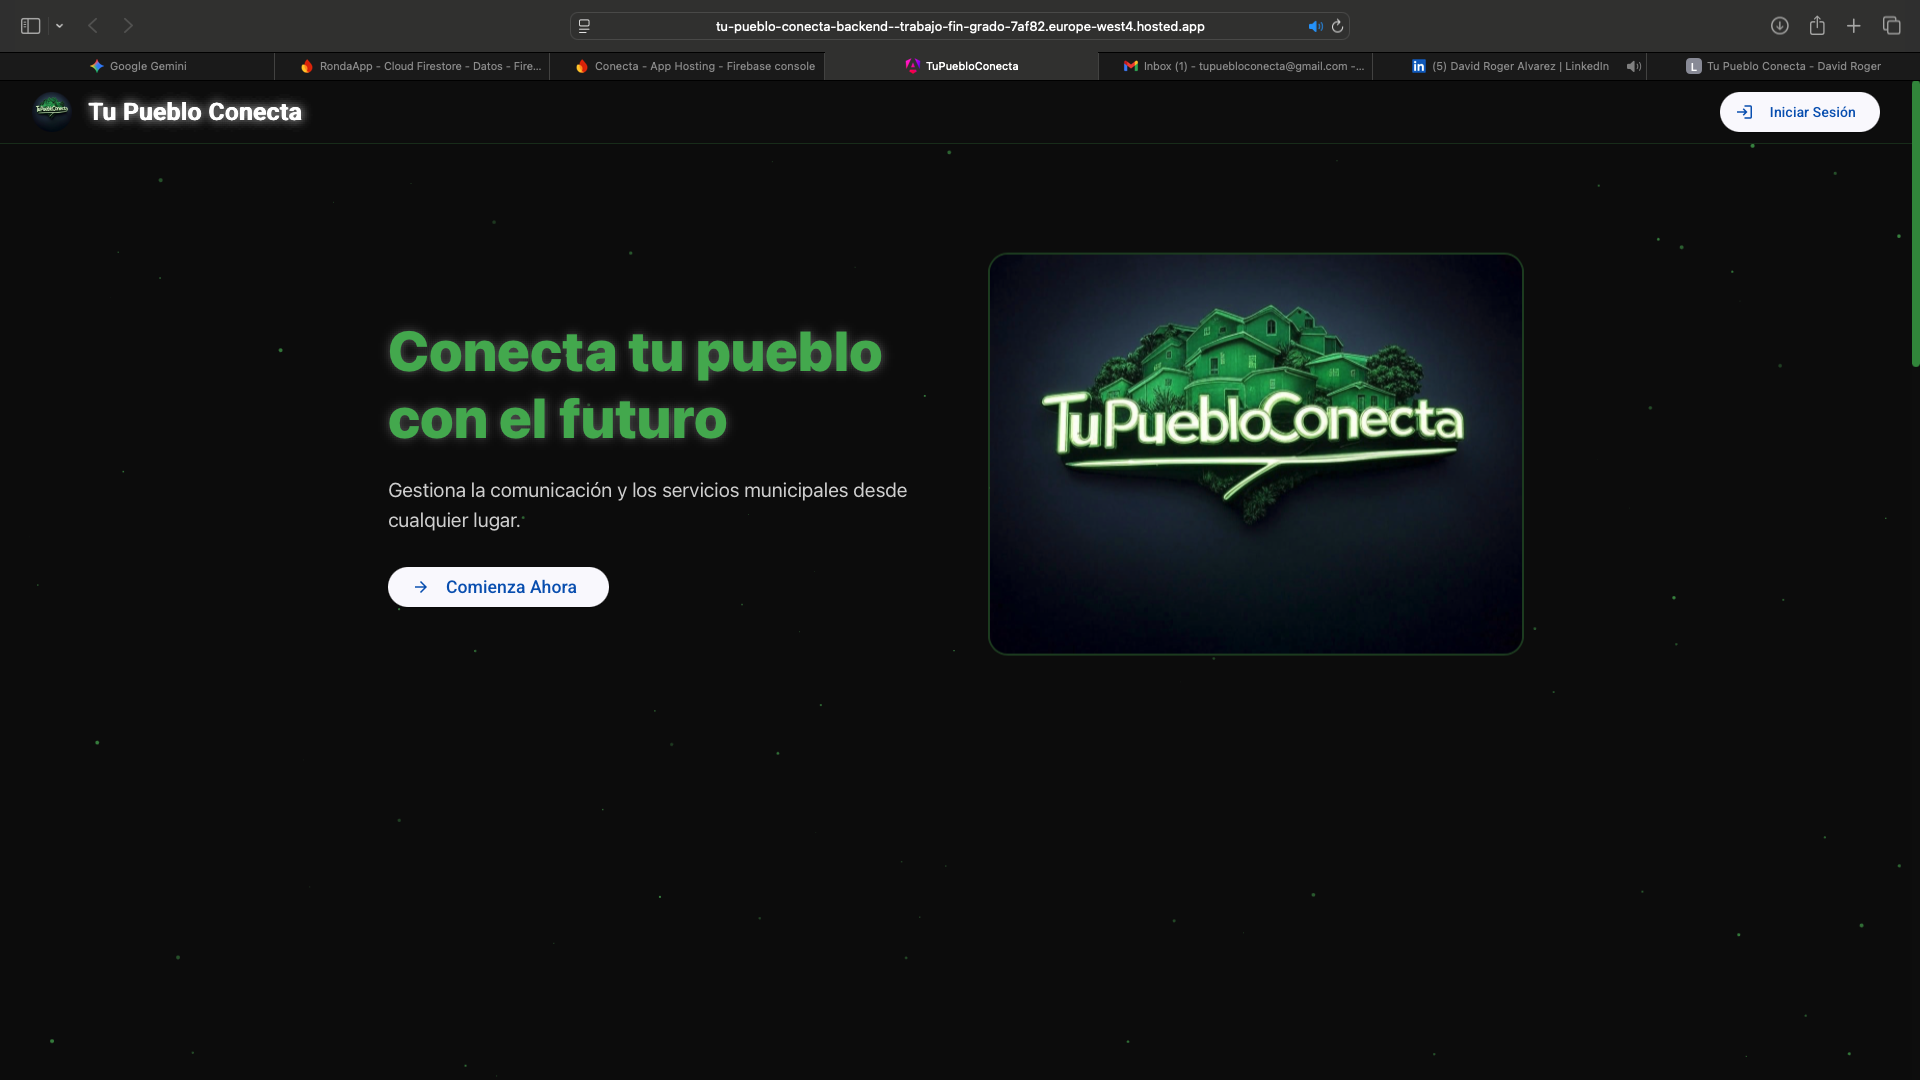
Task: Reload the current page
Action: coord(1339,26)
